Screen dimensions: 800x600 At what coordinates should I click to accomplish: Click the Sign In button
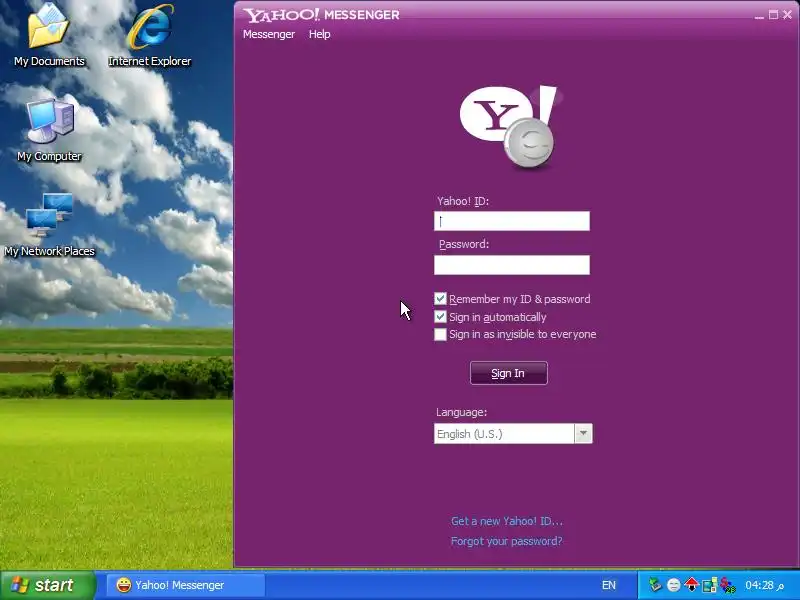509,373
